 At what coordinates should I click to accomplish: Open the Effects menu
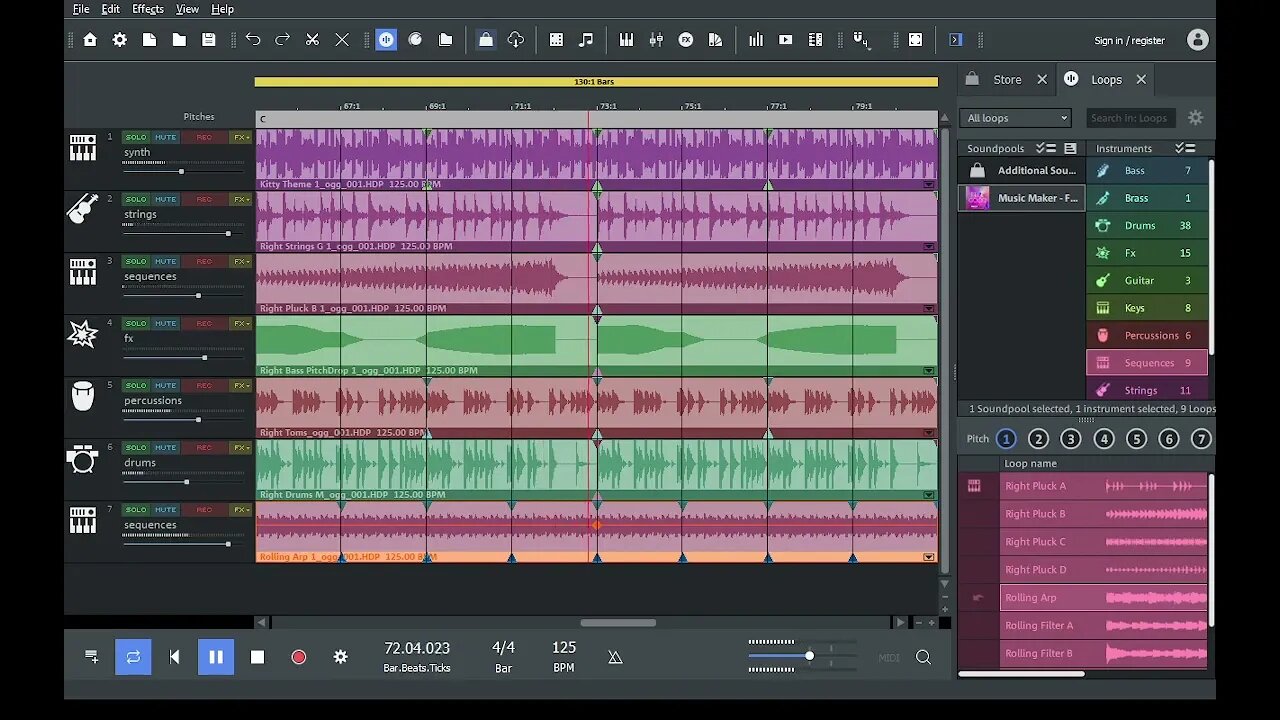(x=148, y=9)
